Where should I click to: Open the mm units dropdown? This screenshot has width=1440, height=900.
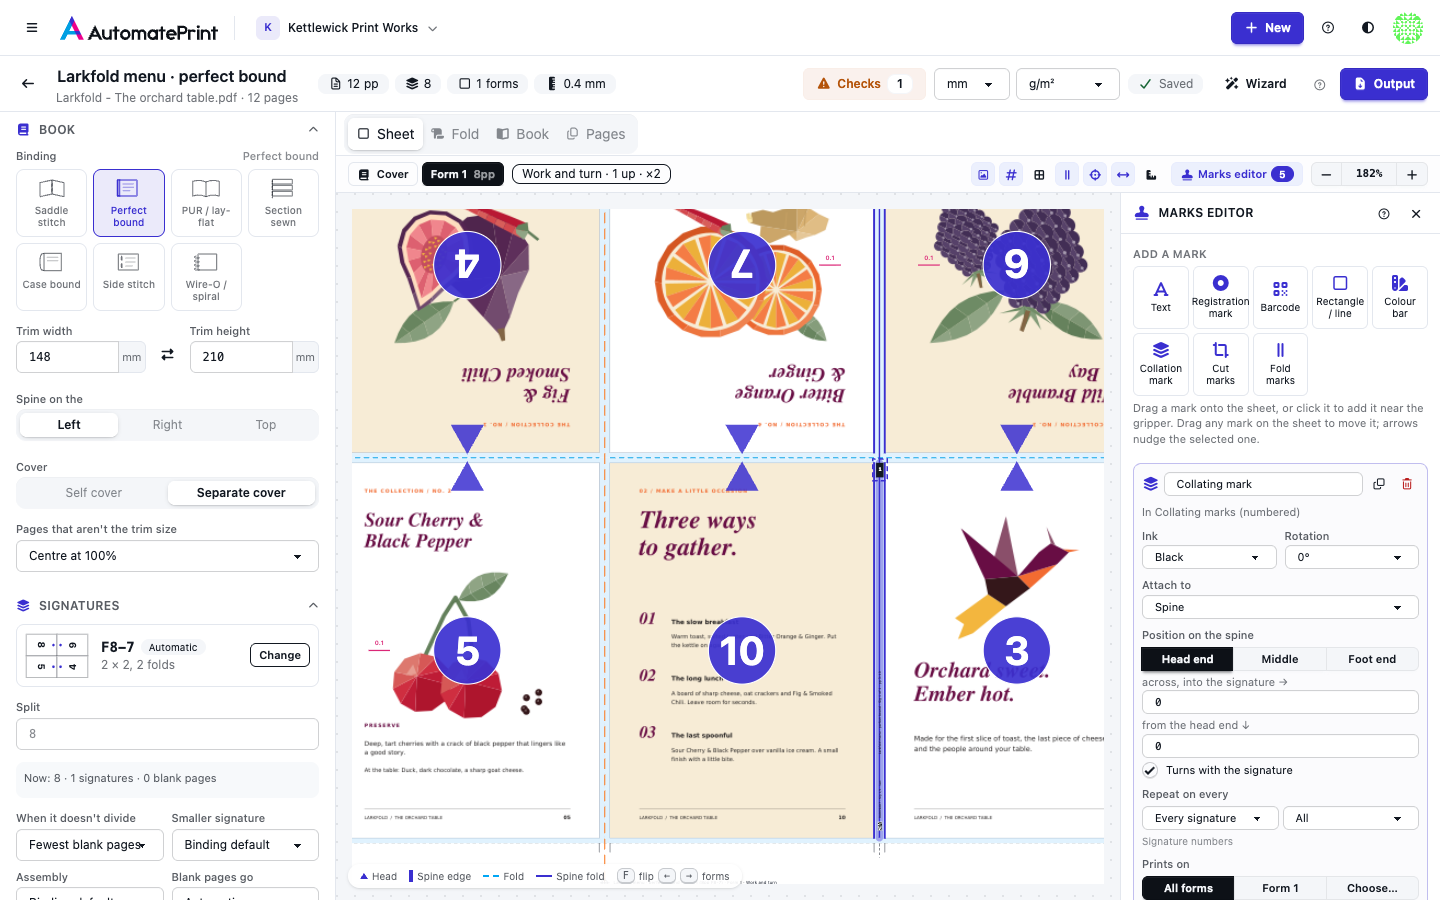(x=971, y=84)
